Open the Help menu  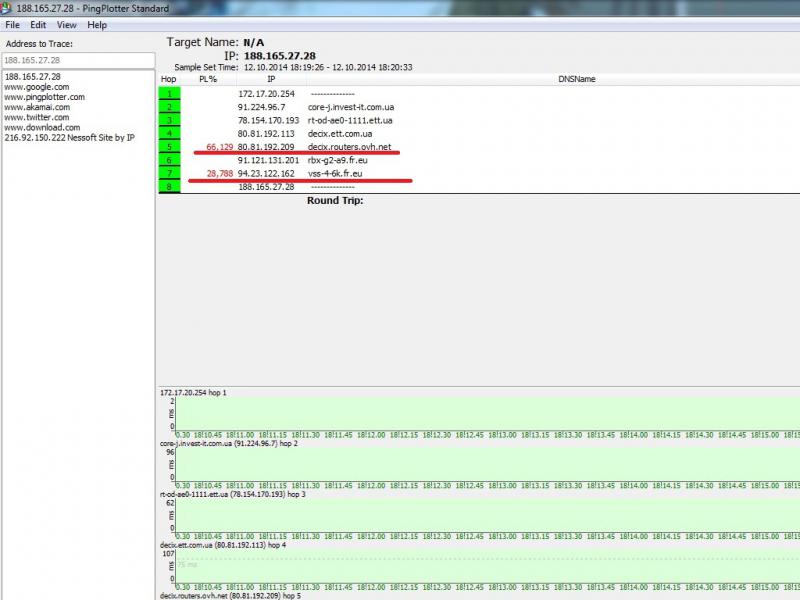tap(97, 25)
